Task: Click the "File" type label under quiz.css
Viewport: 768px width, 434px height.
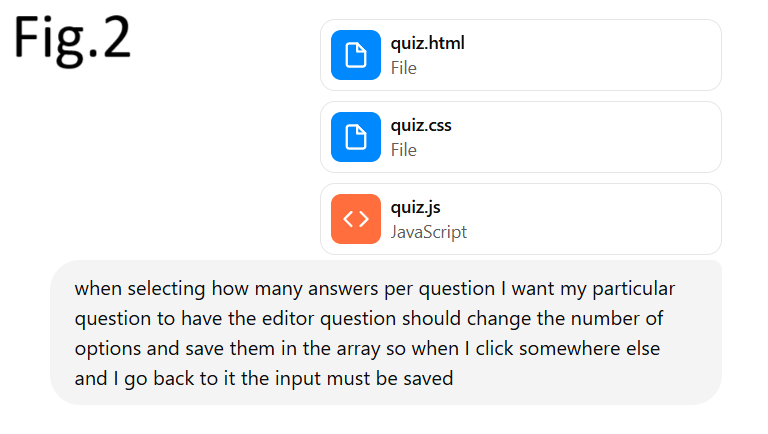Action: click(x=404, y=150)
